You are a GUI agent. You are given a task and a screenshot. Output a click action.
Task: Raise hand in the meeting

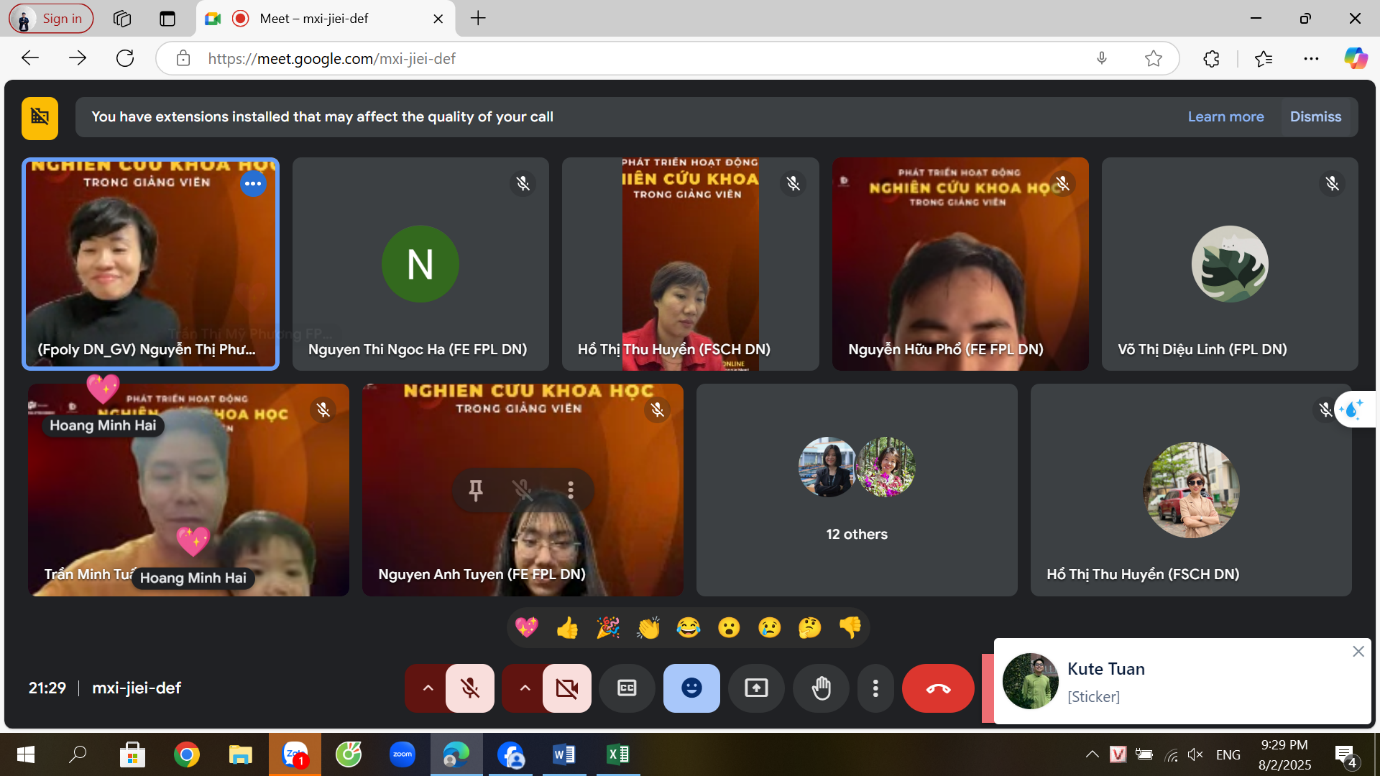point(821,688)
